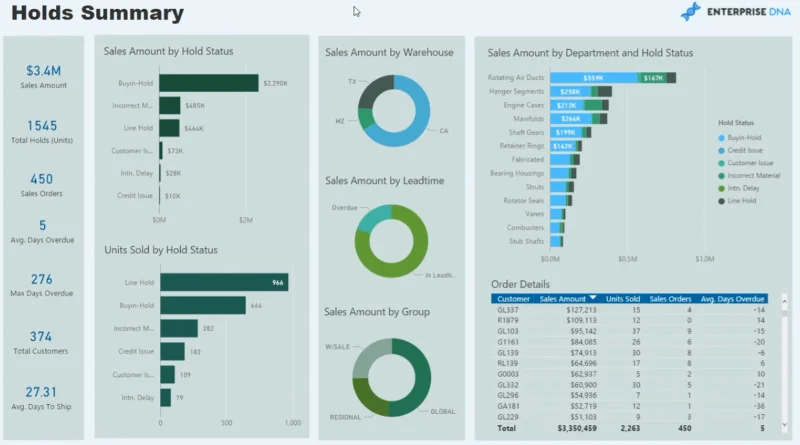Click the Overdue segment of Leadtime donut

point(372,218)
